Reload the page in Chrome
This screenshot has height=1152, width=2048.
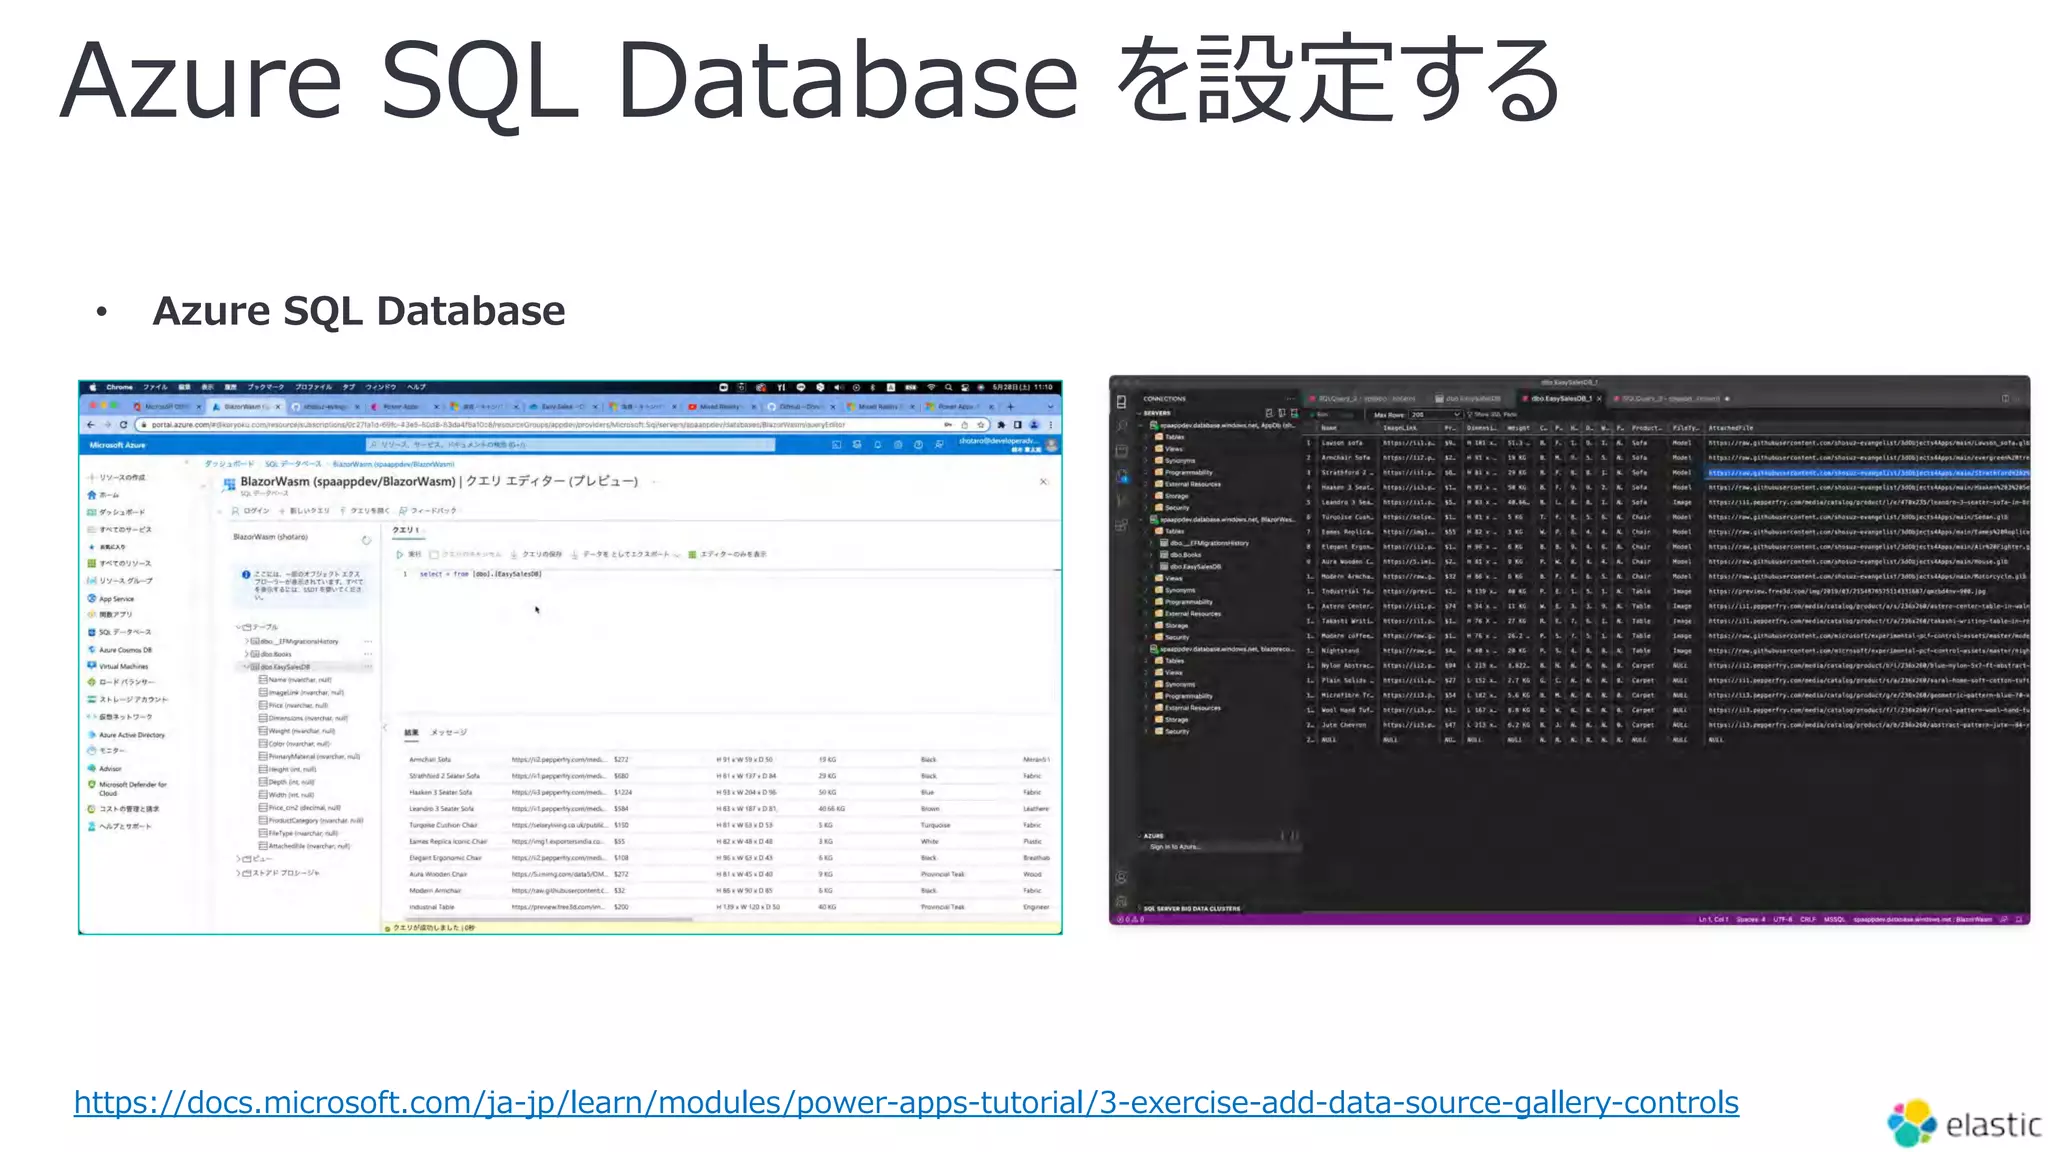124,425
